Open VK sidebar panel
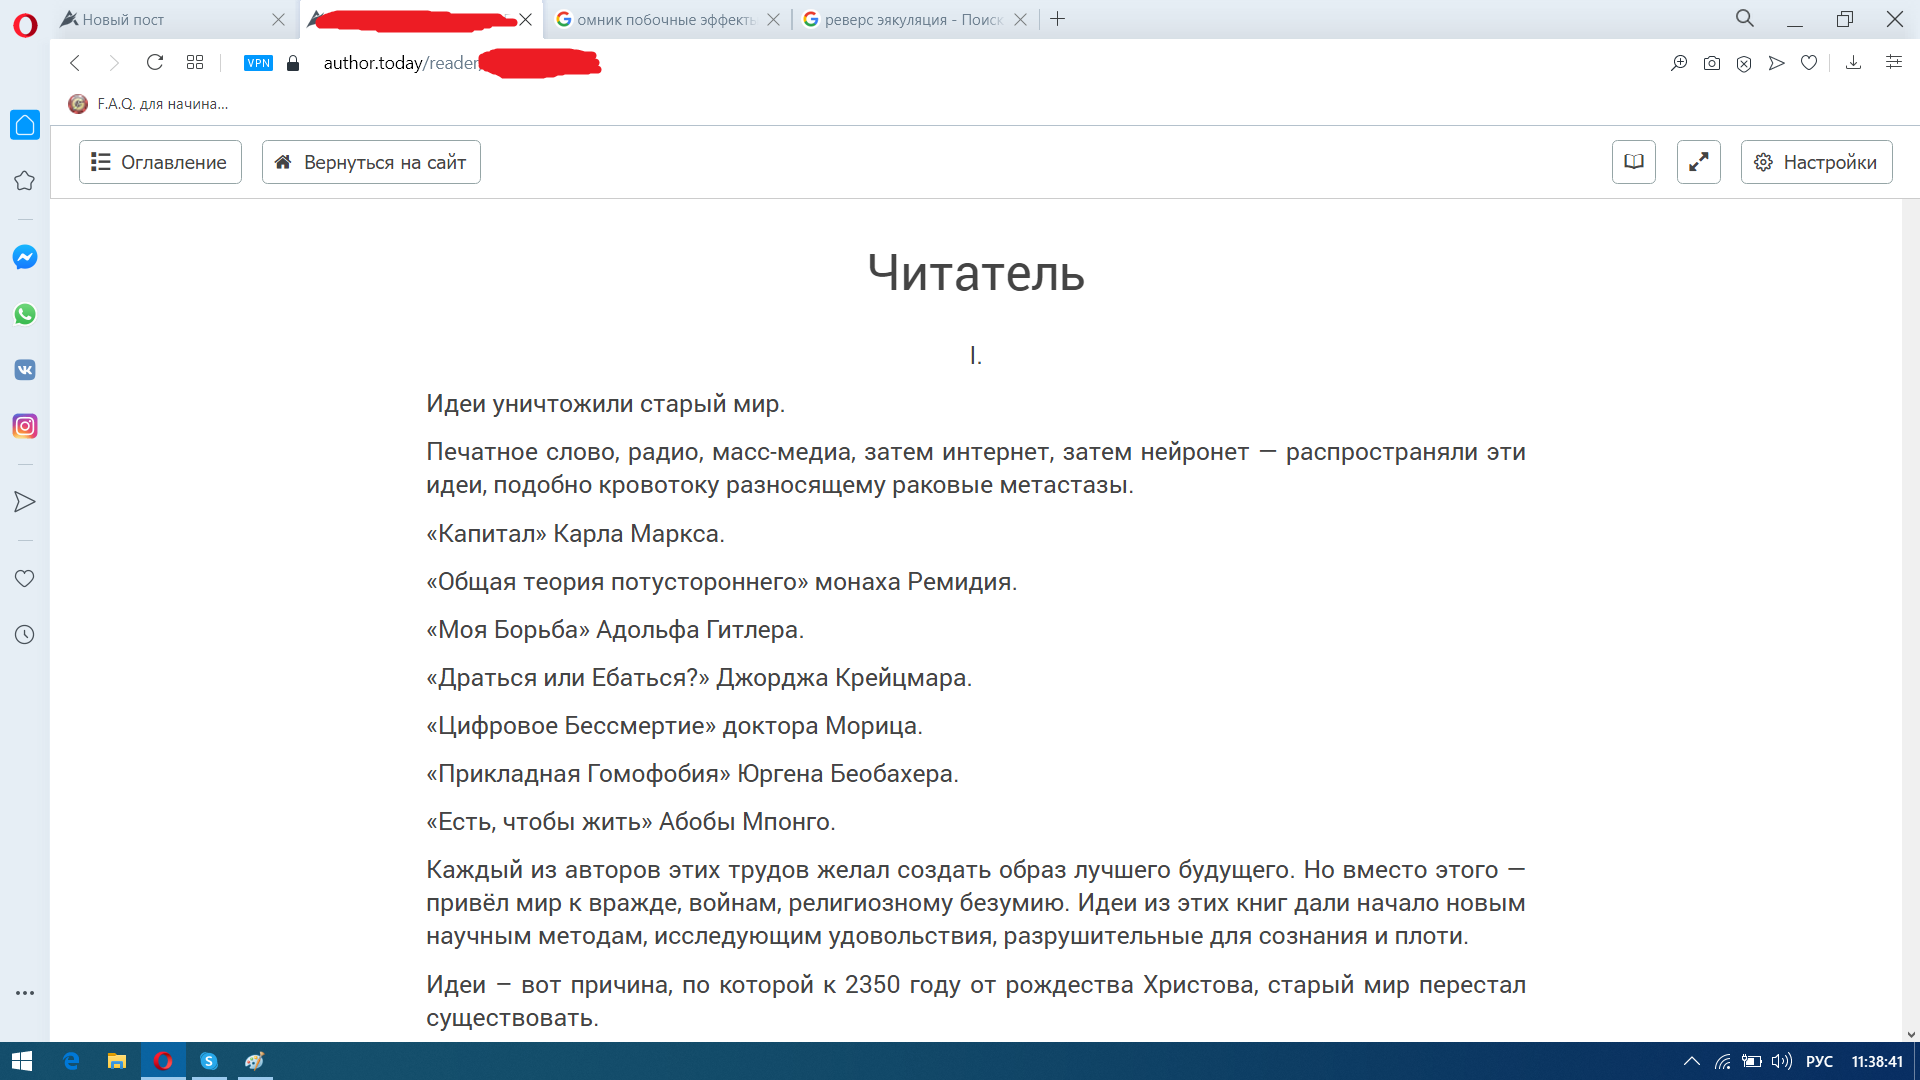Image resolution: width=1920 pixels, height=1080 pixels. coord(25,370)
